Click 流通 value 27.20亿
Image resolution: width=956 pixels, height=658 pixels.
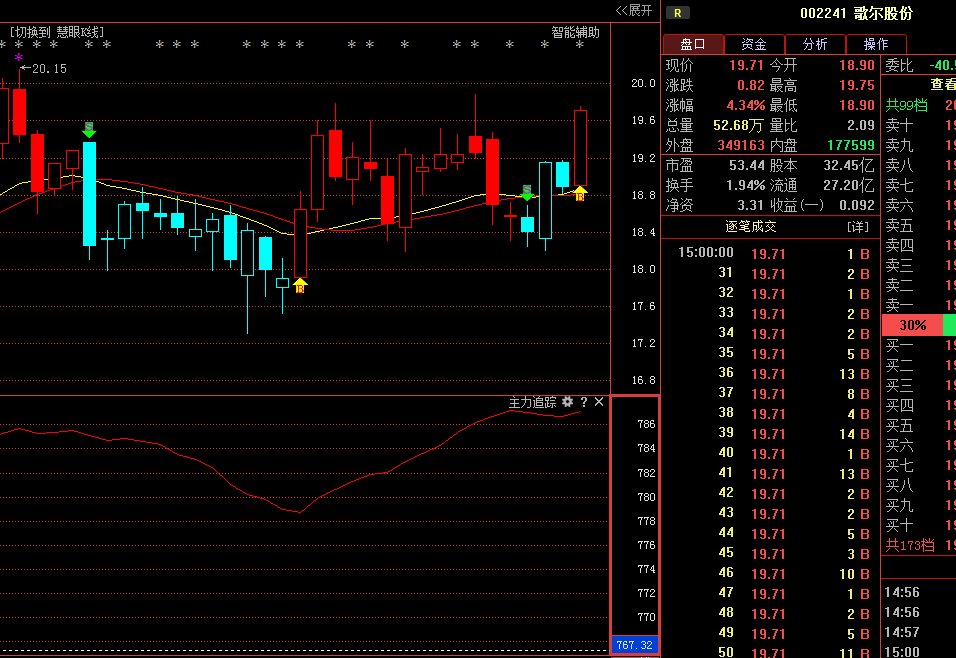coord(849,185)
